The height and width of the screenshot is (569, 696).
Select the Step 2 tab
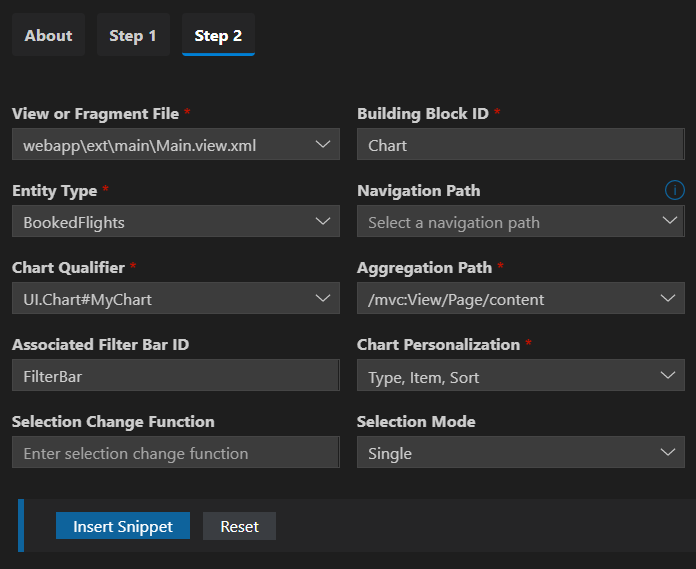point(218,35)
